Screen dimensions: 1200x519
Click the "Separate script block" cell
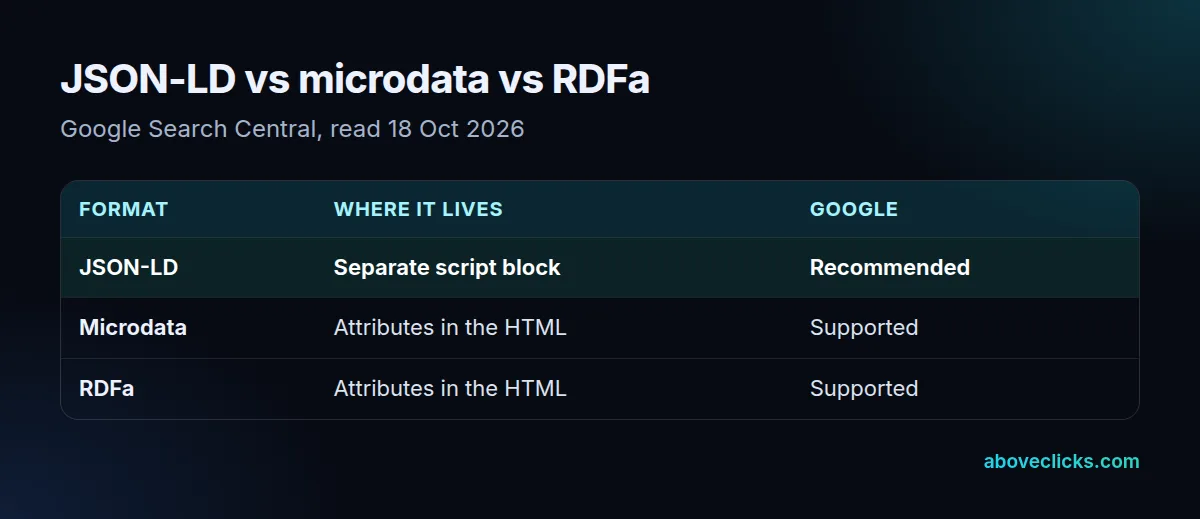coord(447,268)
